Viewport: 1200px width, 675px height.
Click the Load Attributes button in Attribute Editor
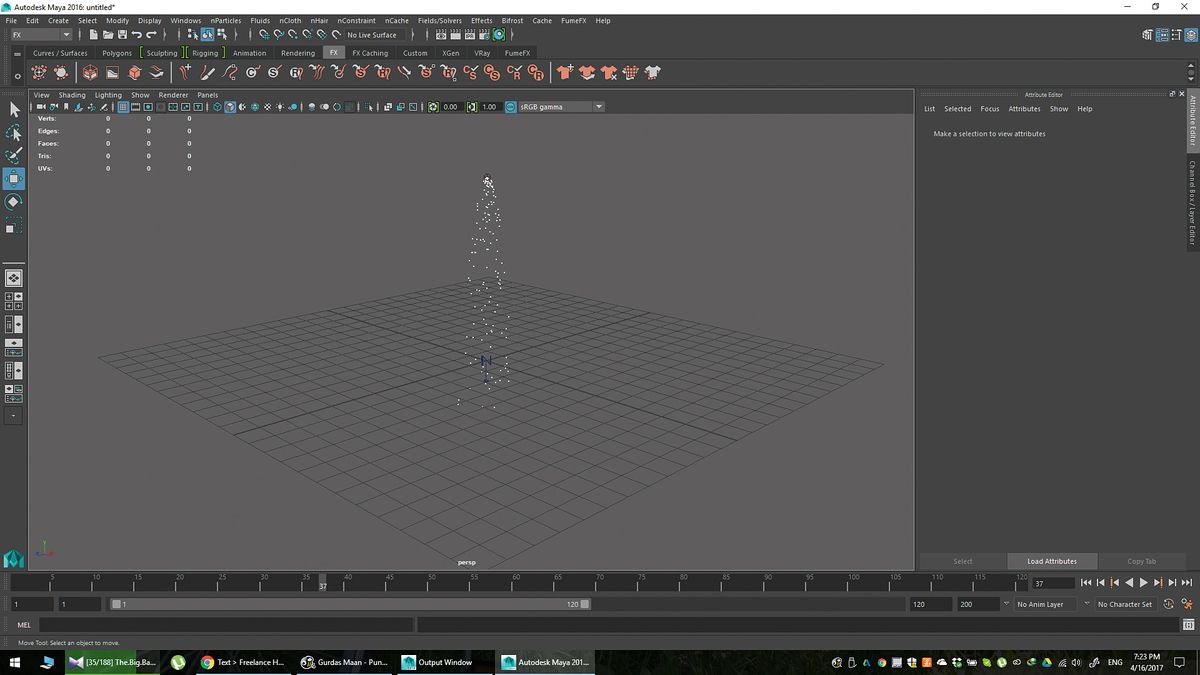tap(1050, 561)
